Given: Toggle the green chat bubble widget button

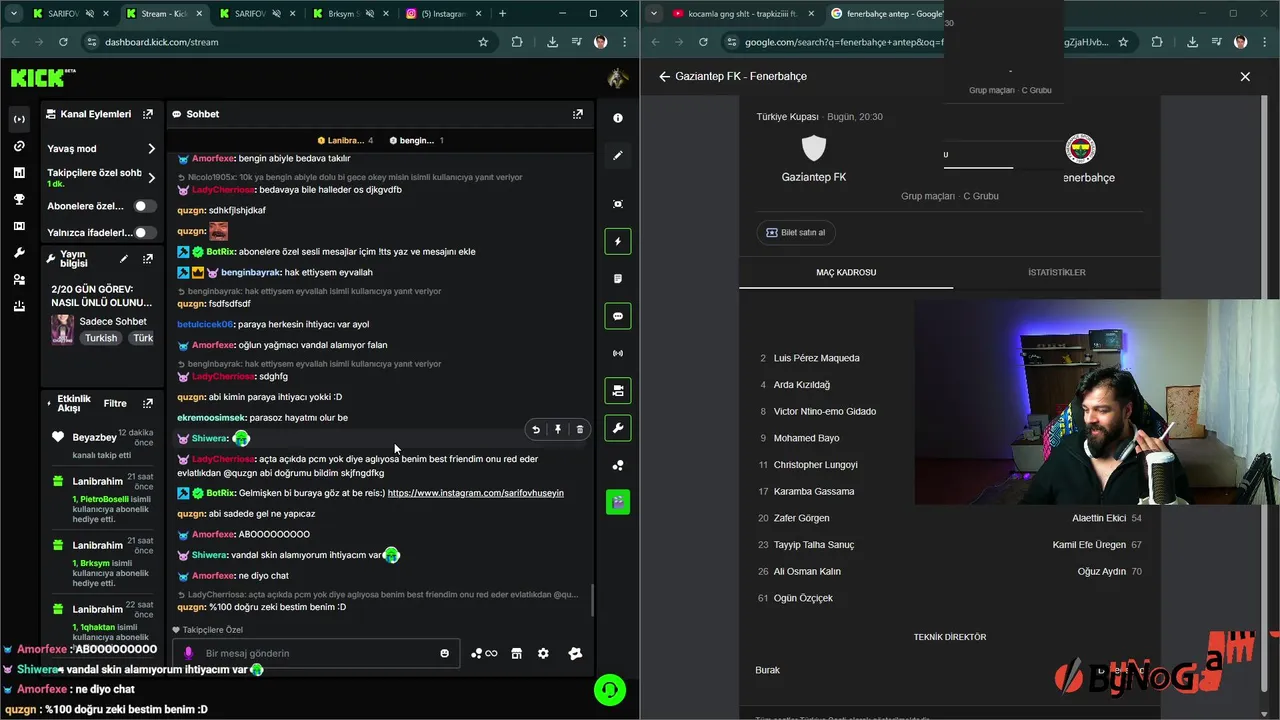Looking at the screenshot, I should point(618,316).
